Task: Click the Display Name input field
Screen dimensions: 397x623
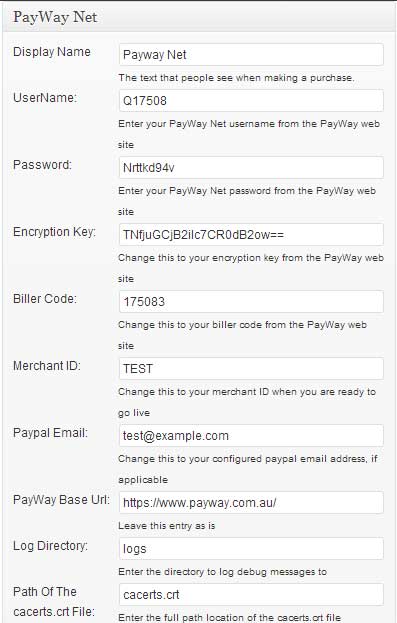Action: (x=251, y=55)
